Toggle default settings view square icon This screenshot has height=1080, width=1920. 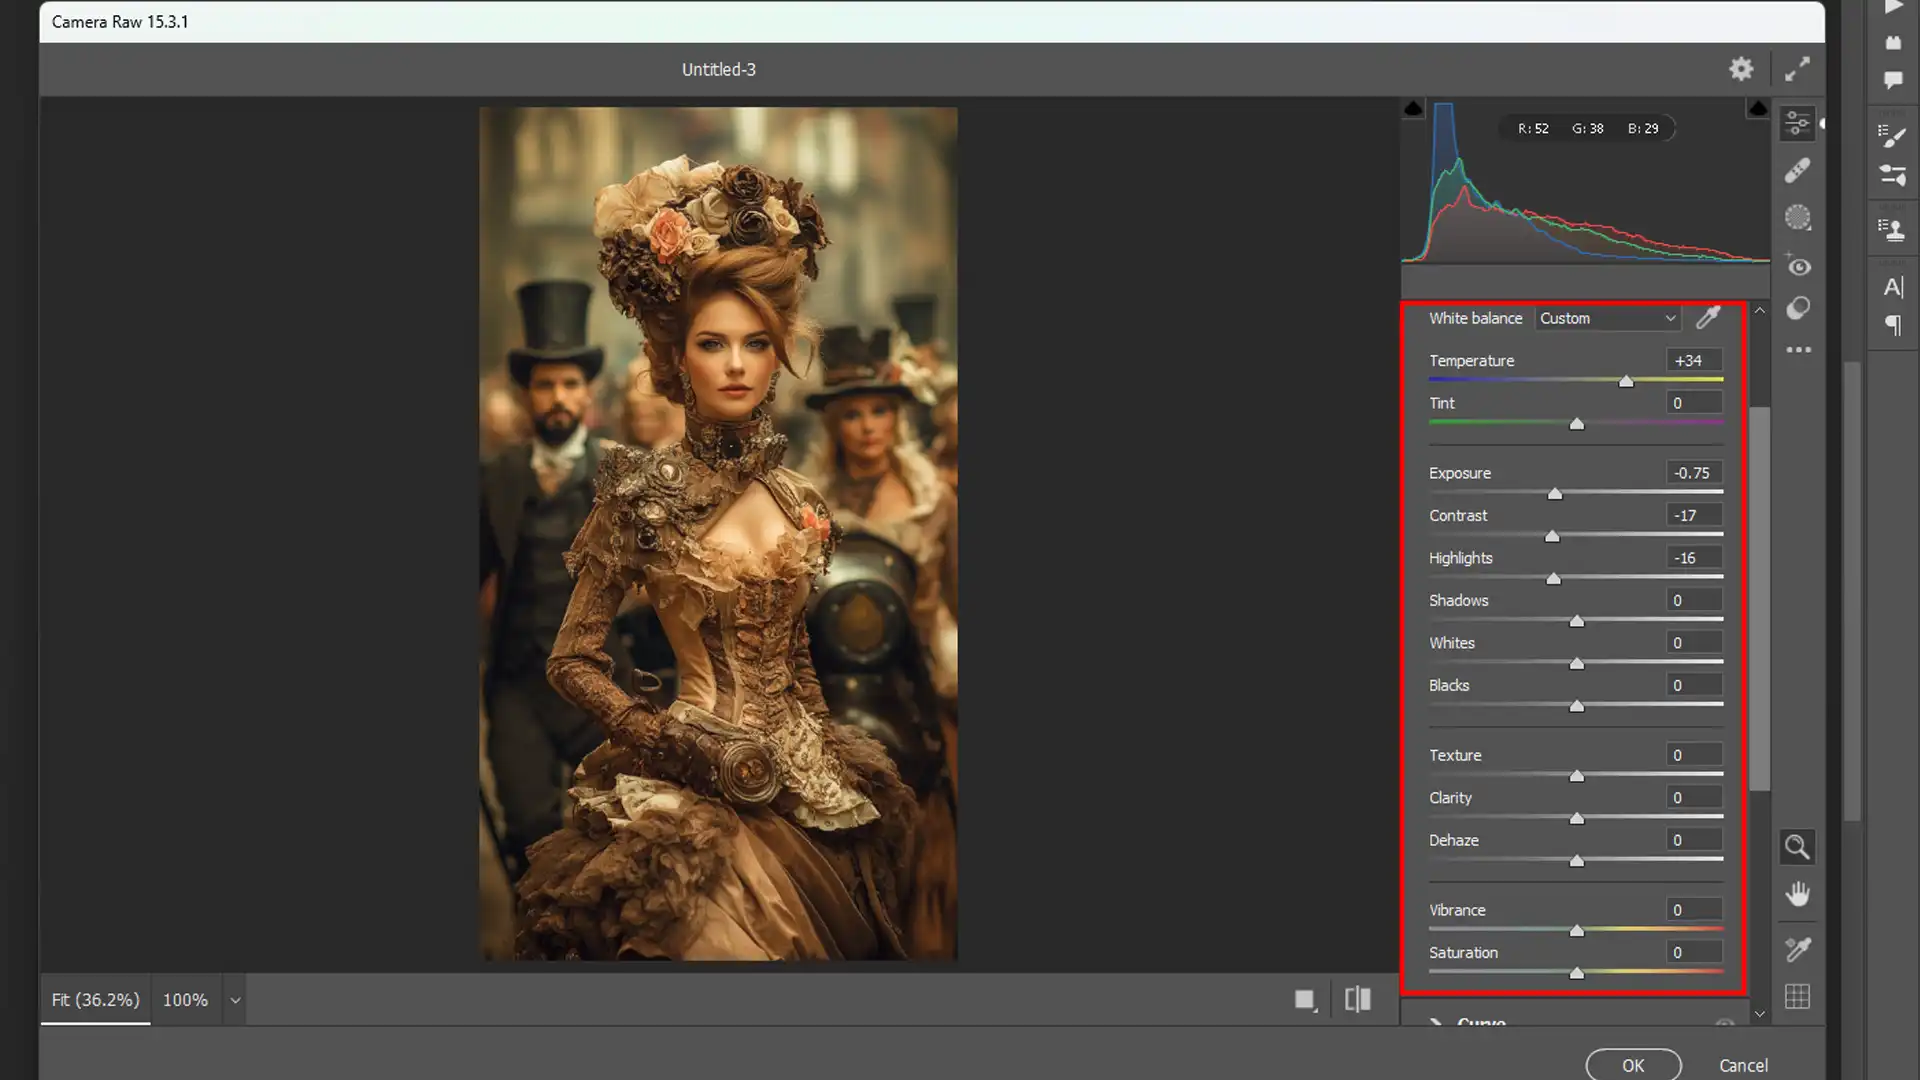click(1305, 1000)
